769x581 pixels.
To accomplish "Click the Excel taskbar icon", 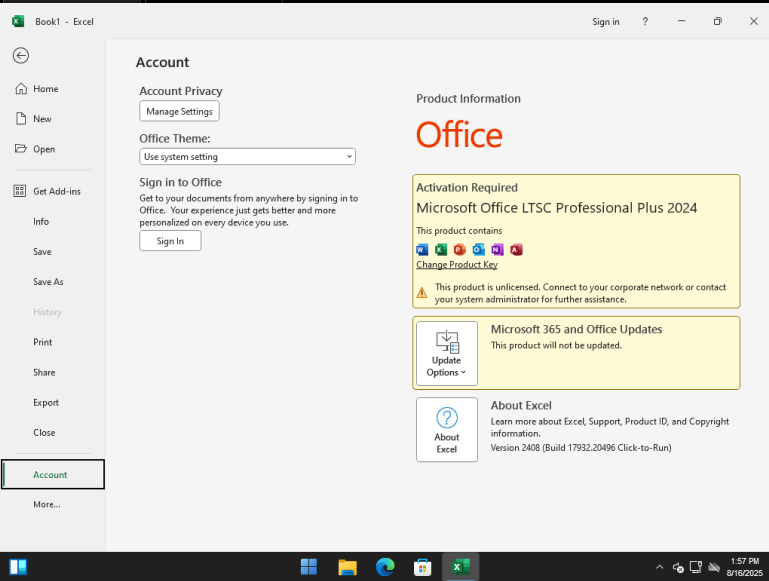I will point(461,567).
